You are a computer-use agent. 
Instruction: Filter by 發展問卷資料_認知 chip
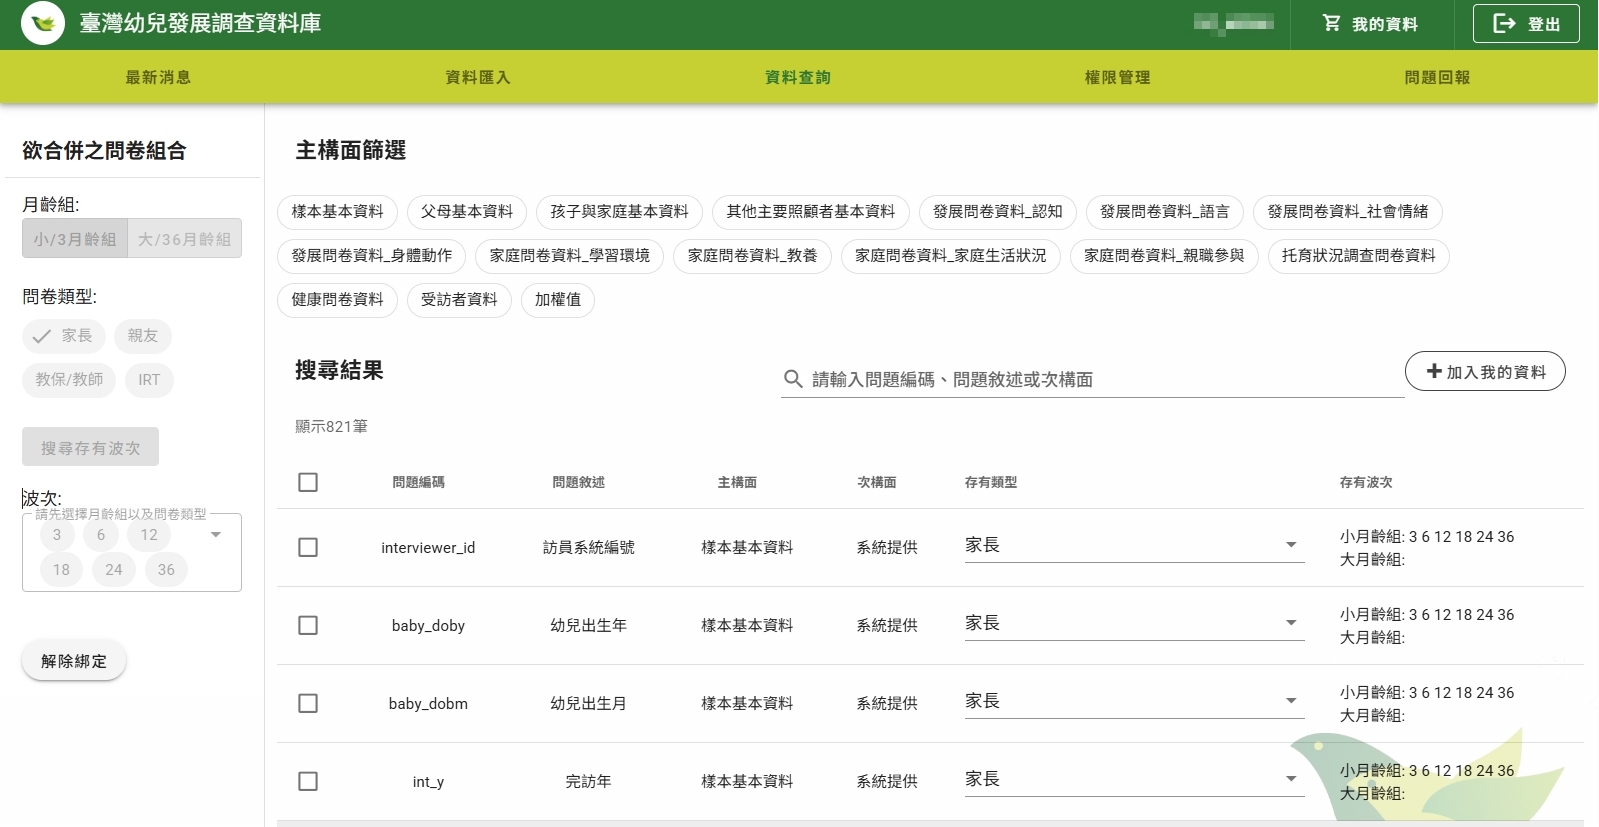click(x=997, y=212)
